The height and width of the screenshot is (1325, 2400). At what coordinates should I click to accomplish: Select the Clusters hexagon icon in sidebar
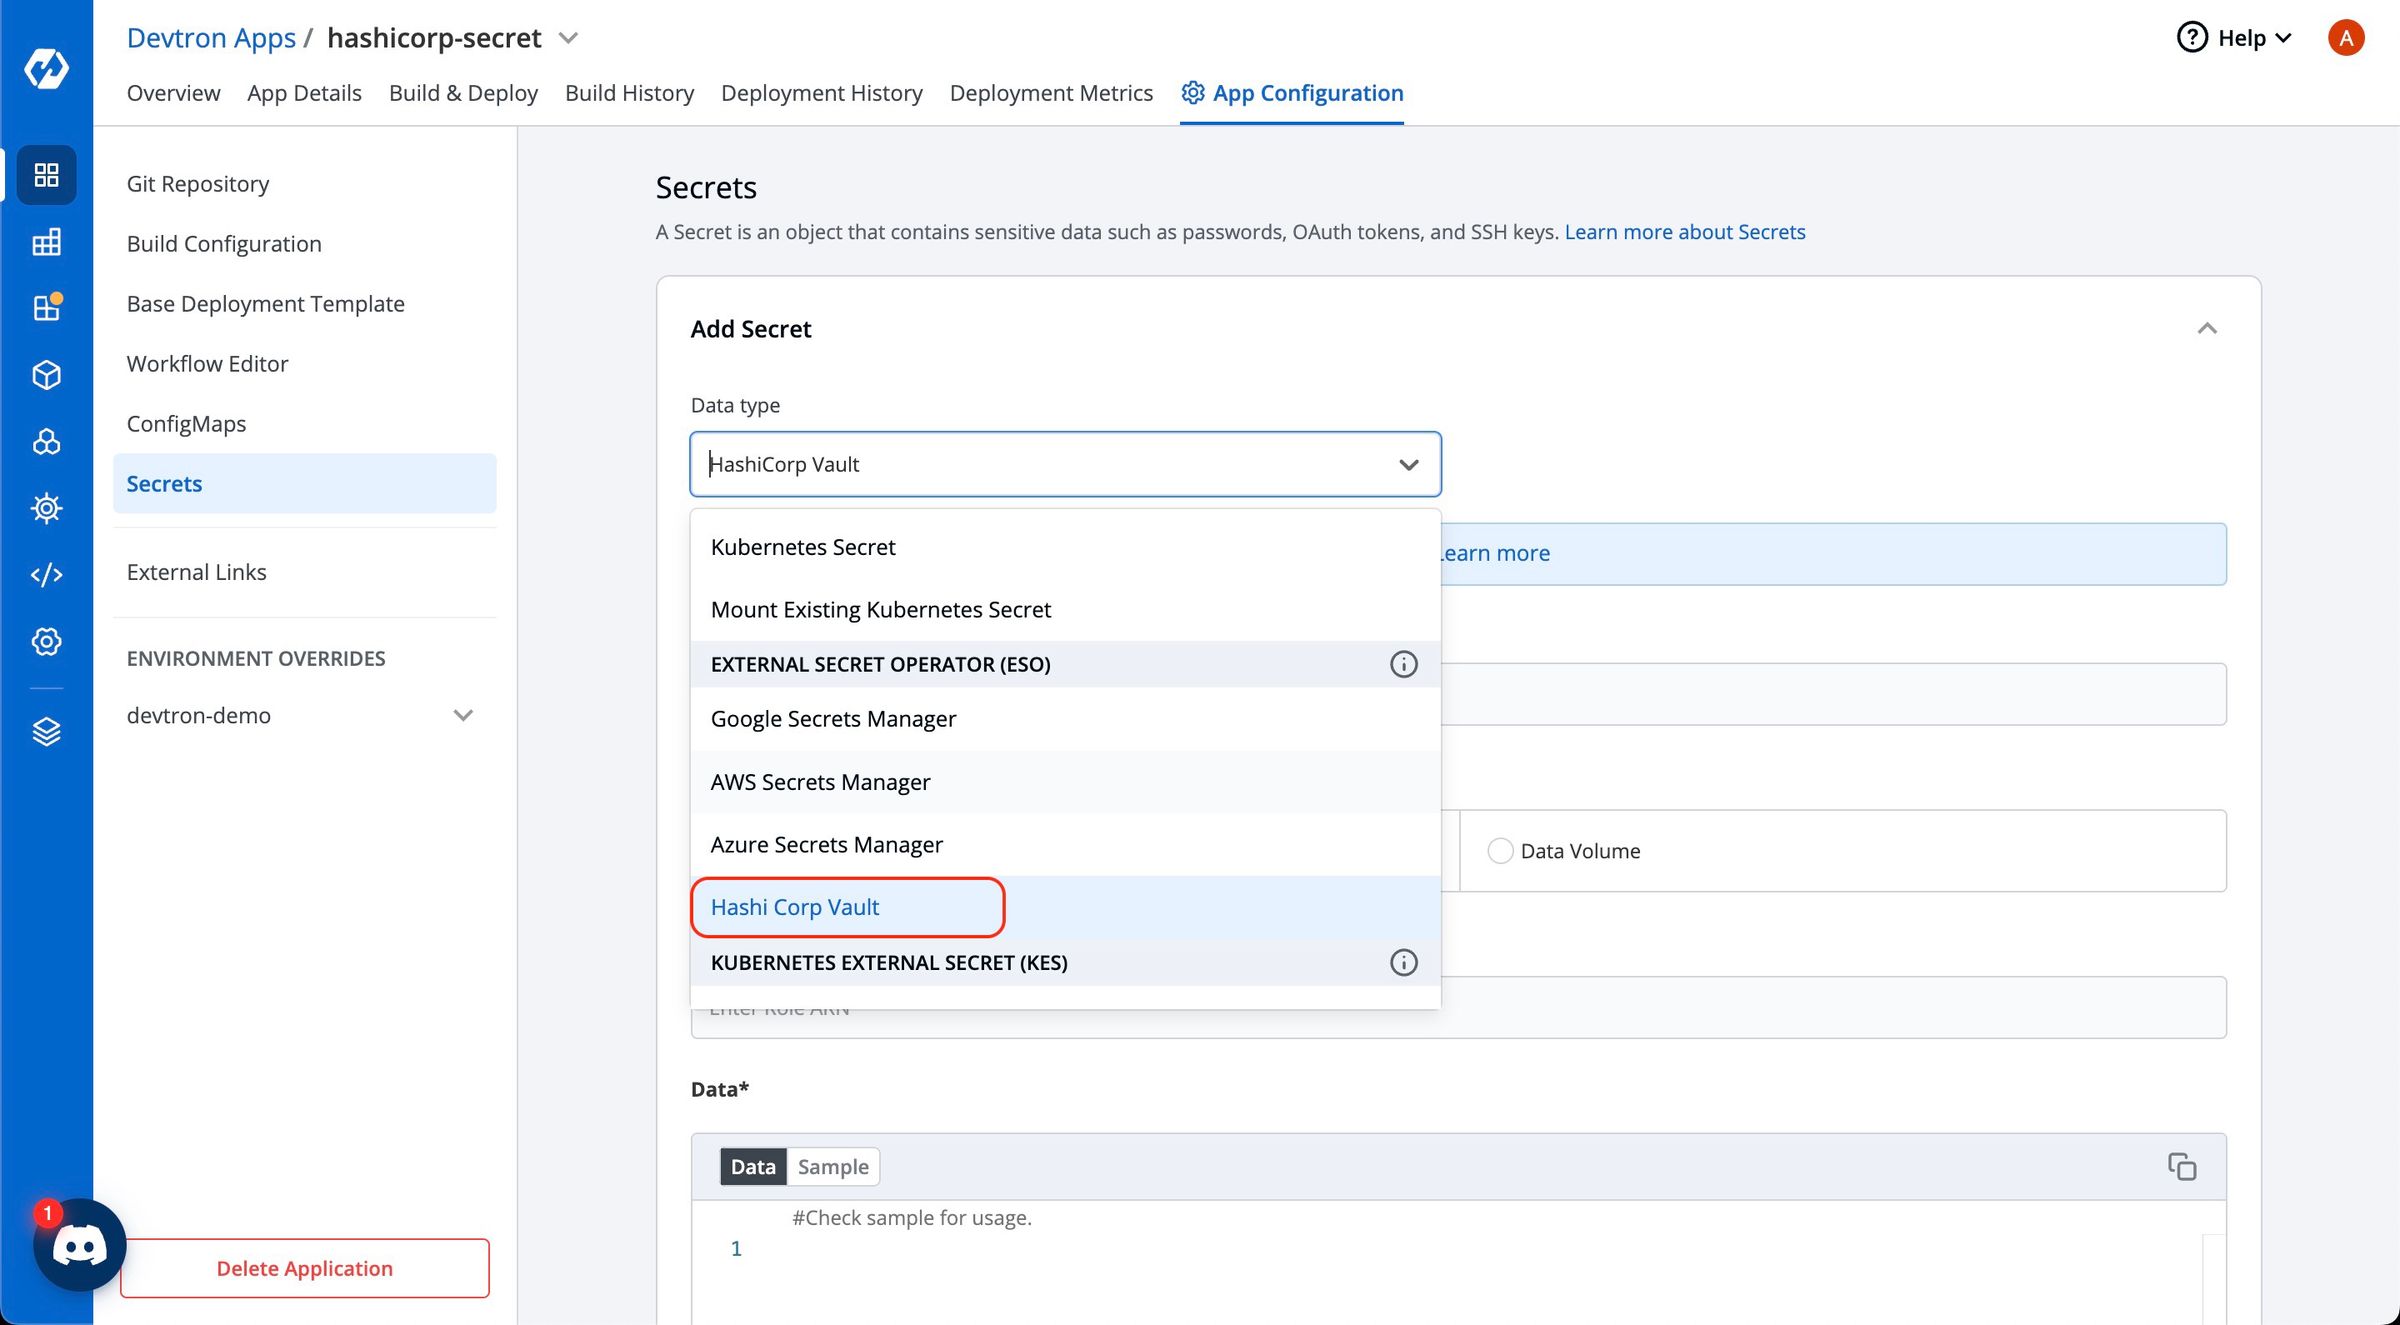[x=46, y=441]
